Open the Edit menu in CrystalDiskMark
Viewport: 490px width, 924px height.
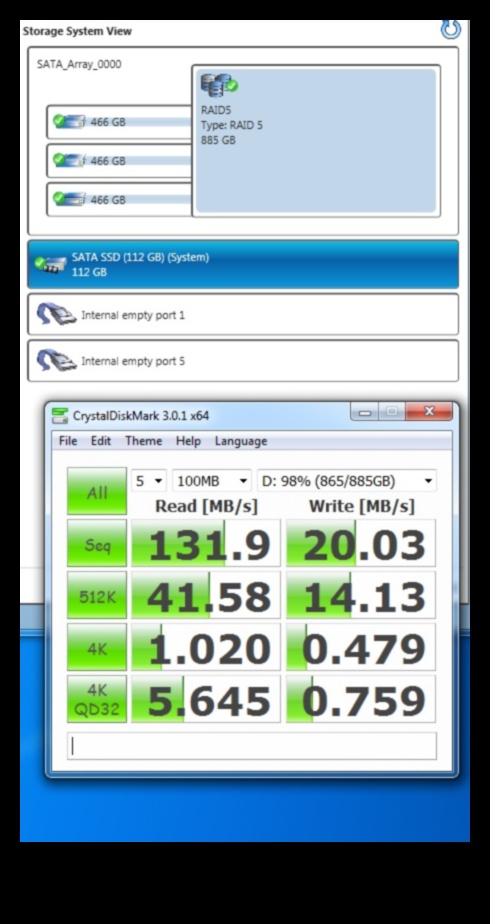pos(101,441)
